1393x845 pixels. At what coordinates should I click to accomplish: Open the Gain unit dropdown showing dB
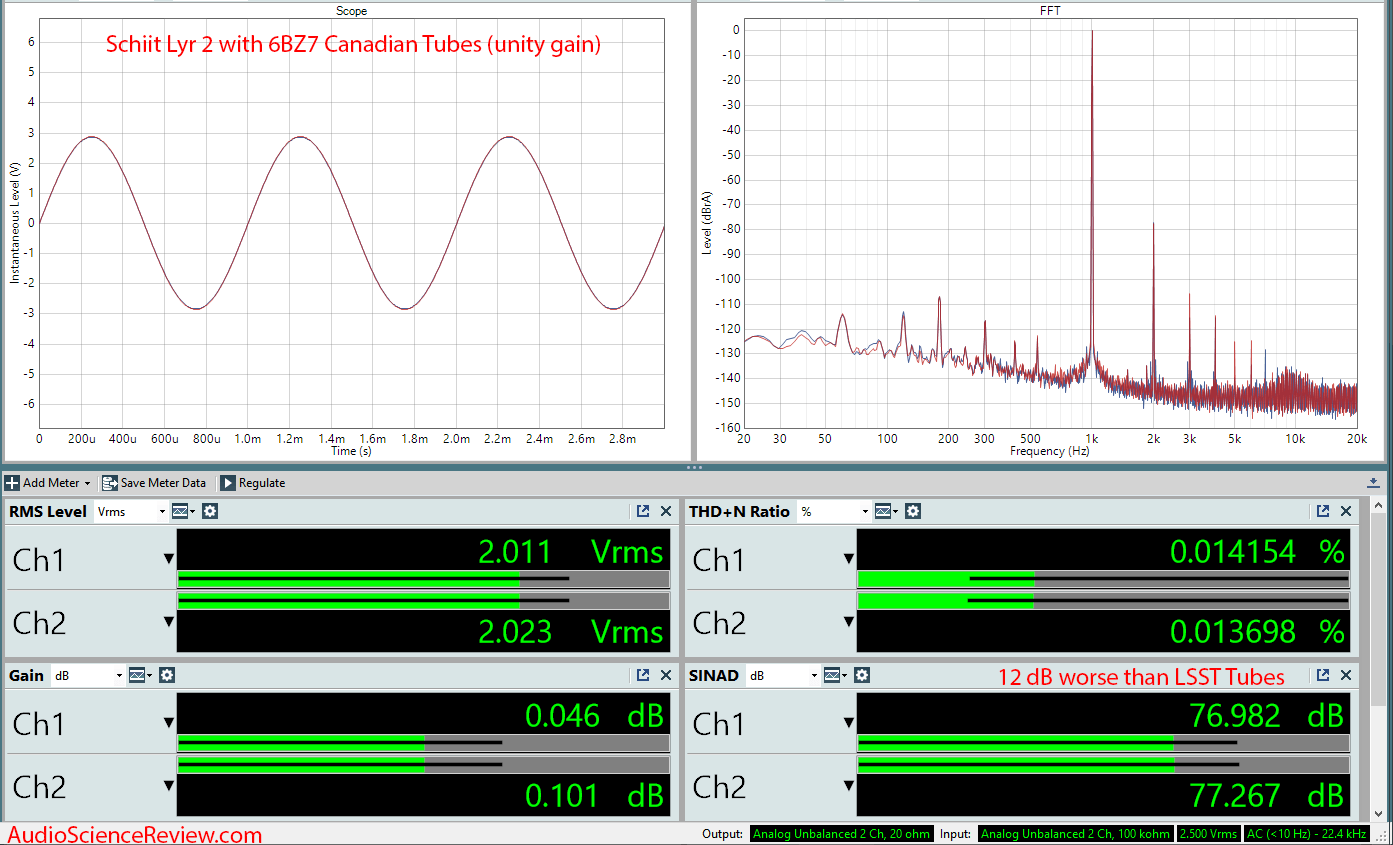[x=87, y=675]
